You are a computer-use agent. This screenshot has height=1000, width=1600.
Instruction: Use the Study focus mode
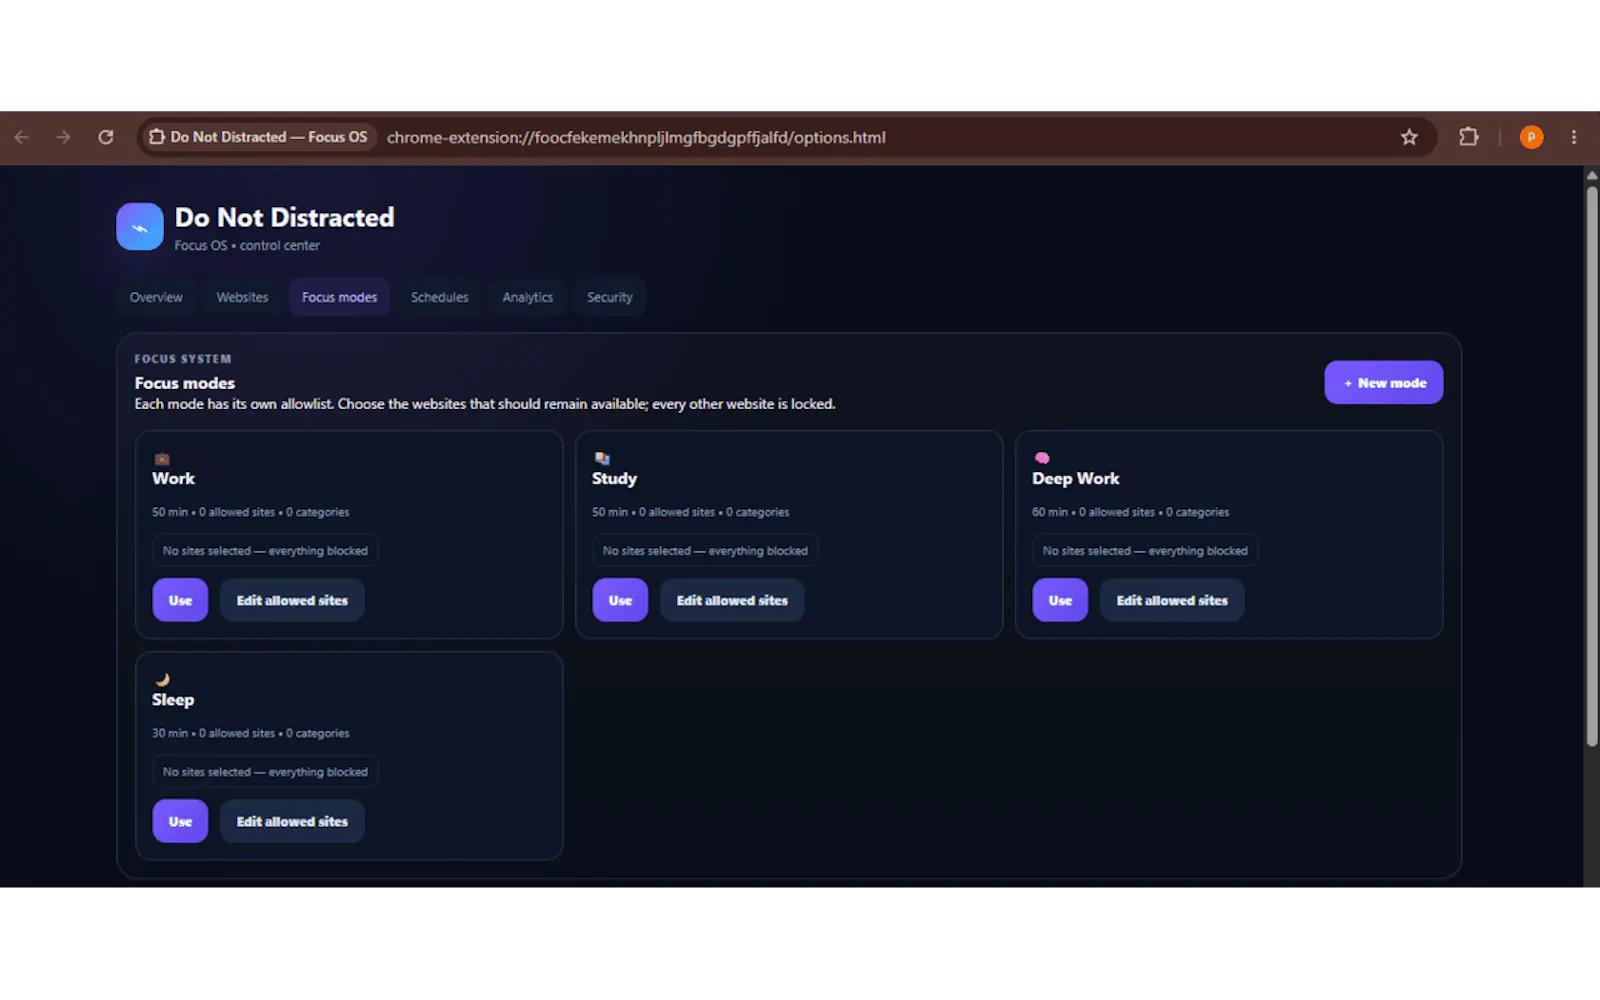click(x=620, y=600)
